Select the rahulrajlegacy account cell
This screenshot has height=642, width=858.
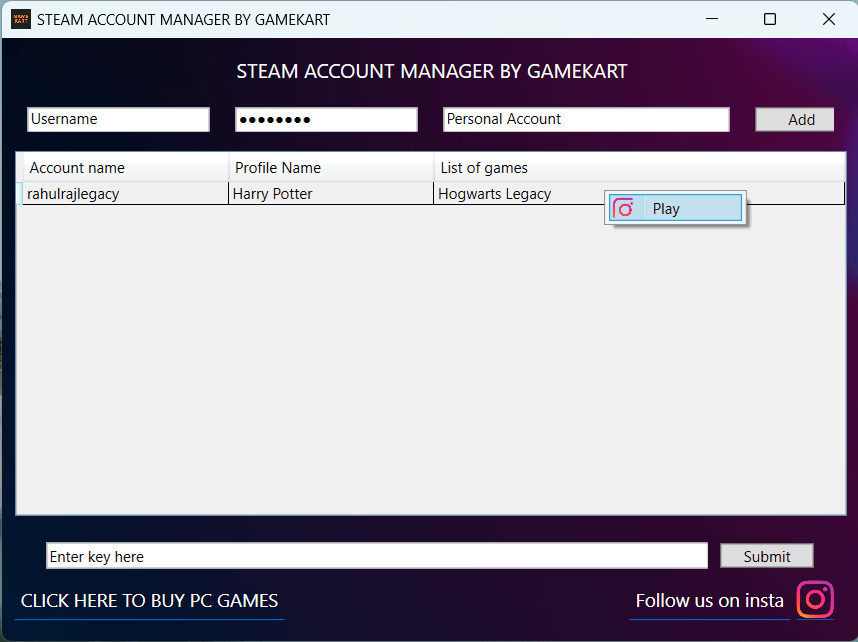click(x=125, y=194)
